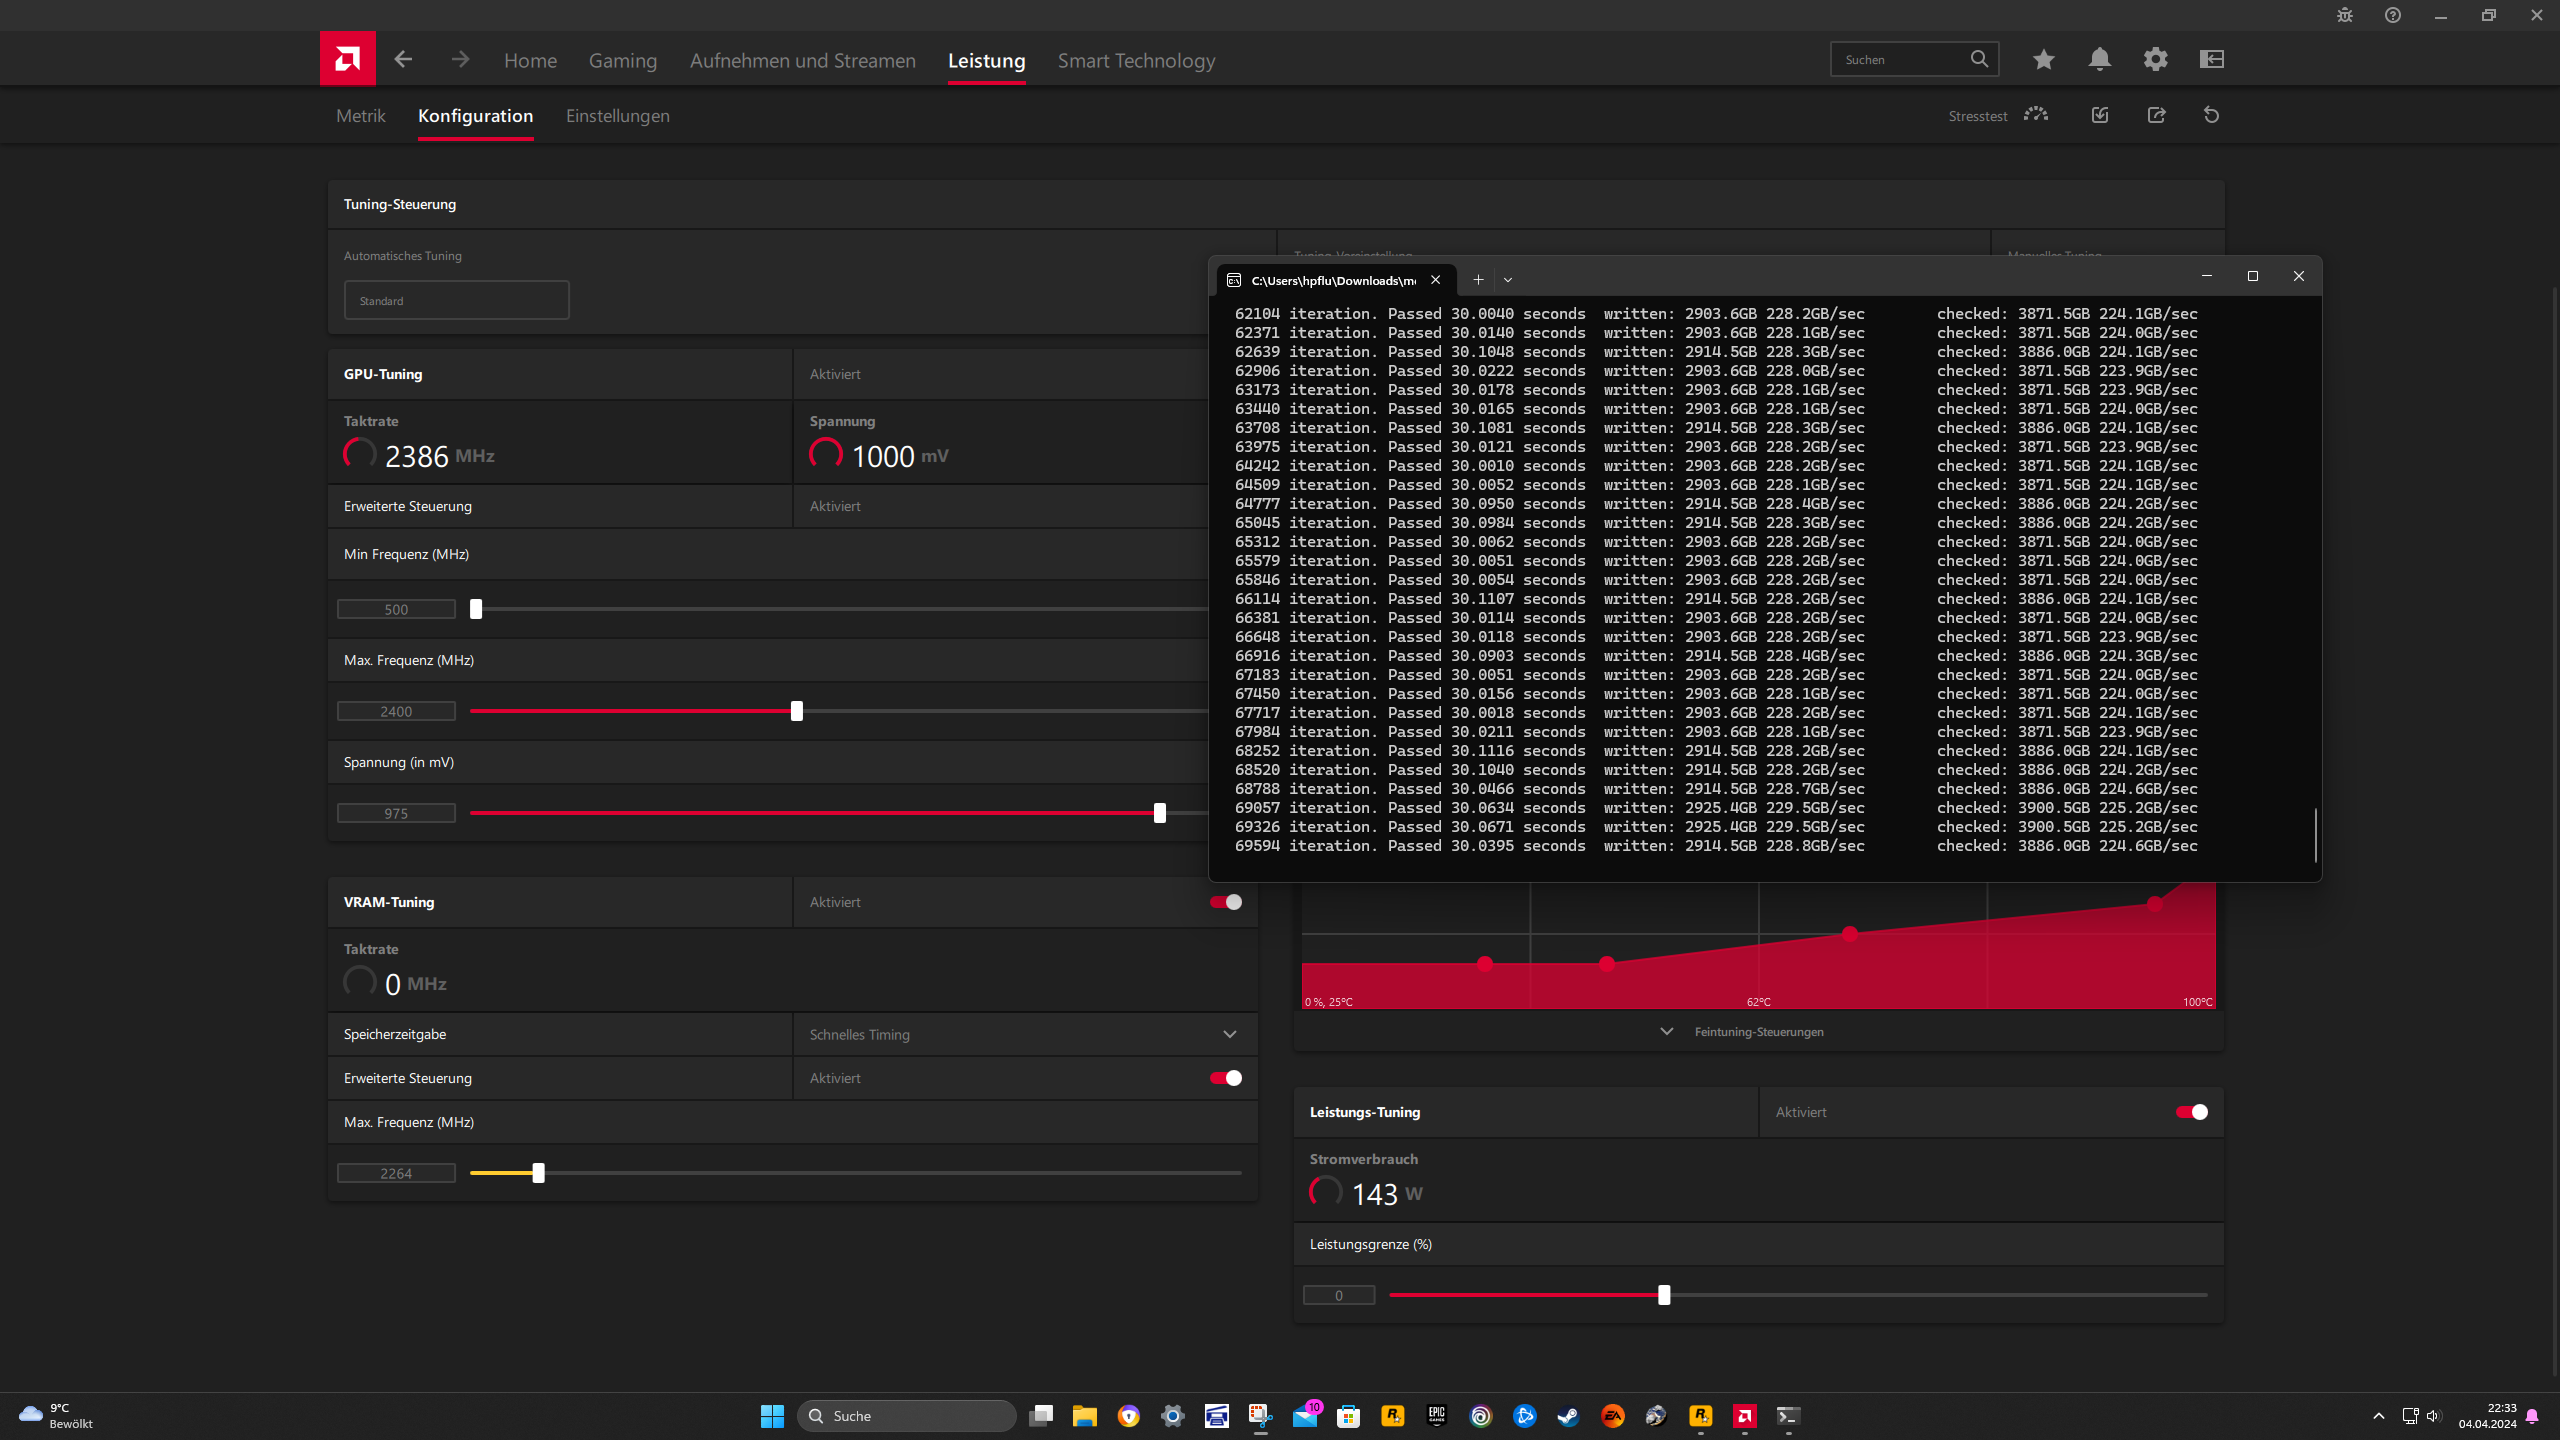Turn off Leistungs-Tuning switch
The height and width of the screenshot is (1440, 2560).
pos(2191,1112)
